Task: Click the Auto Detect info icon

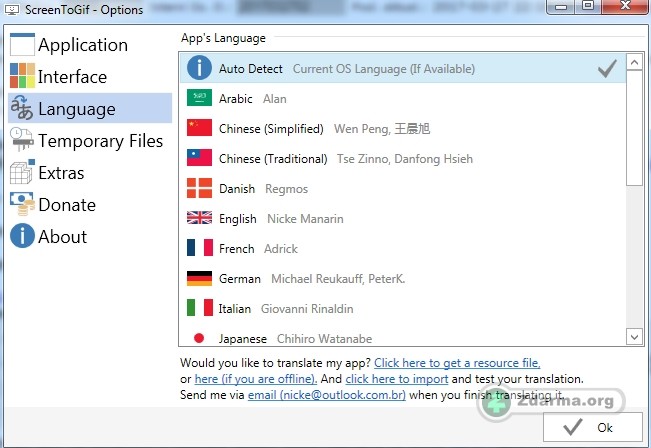Action: tap(199, 68)
